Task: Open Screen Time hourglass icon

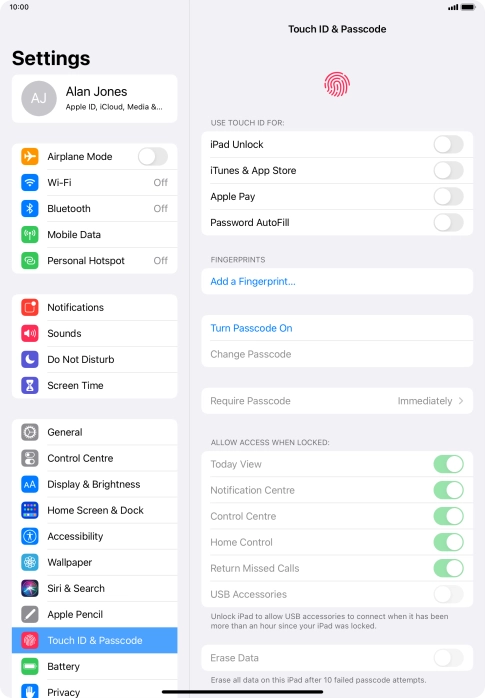Action: 30,386
